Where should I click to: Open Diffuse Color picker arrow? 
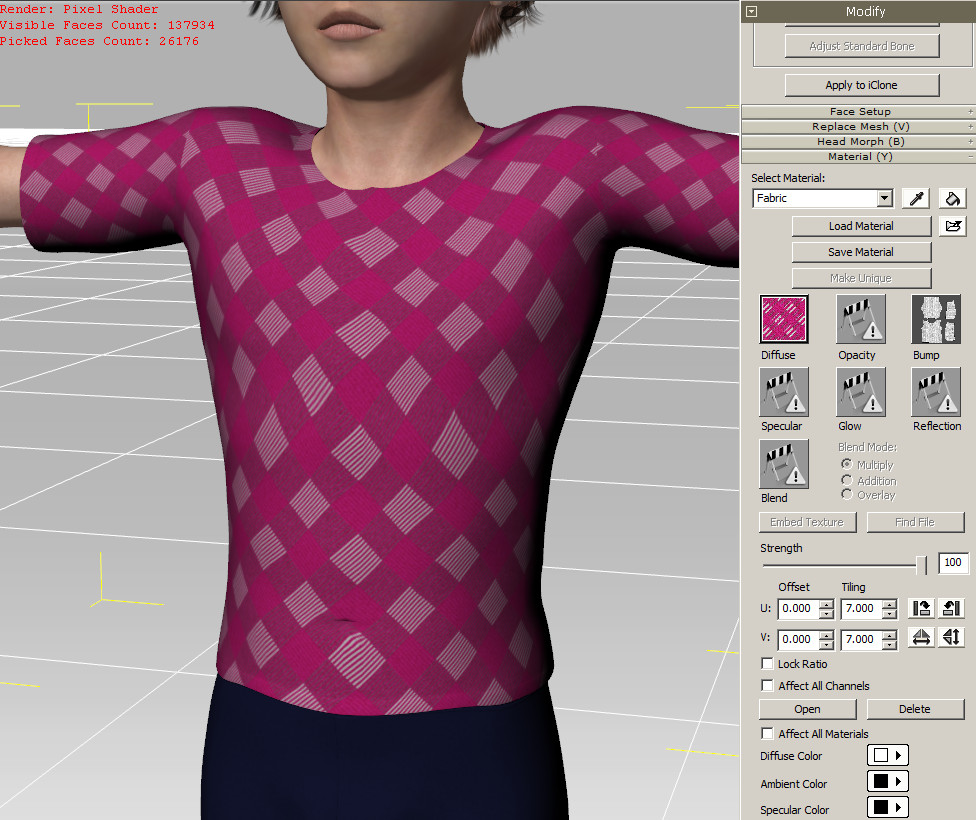click(x=898, y=755)
